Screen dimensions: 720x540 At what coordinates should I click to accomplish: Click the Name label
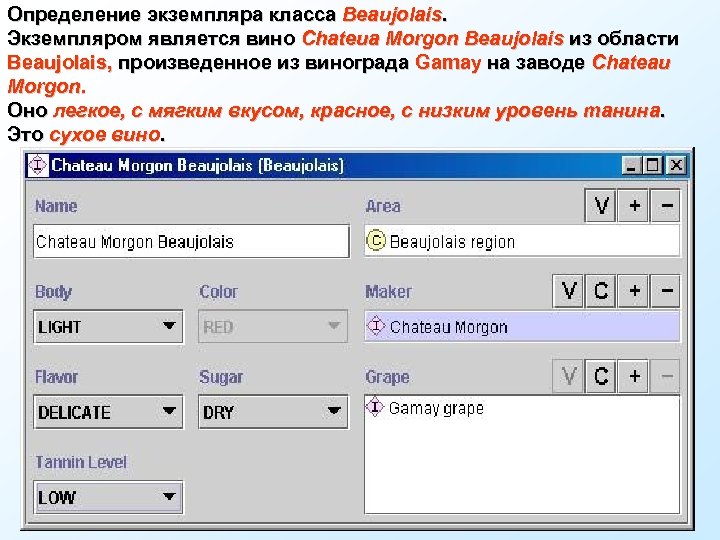(x=56, y=206)
